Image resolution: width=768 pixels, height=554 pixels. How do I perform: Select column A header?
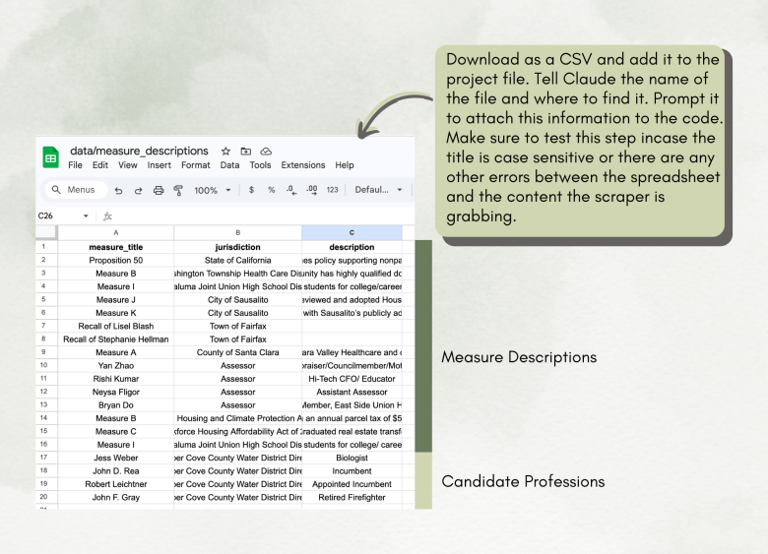point(116,233)
